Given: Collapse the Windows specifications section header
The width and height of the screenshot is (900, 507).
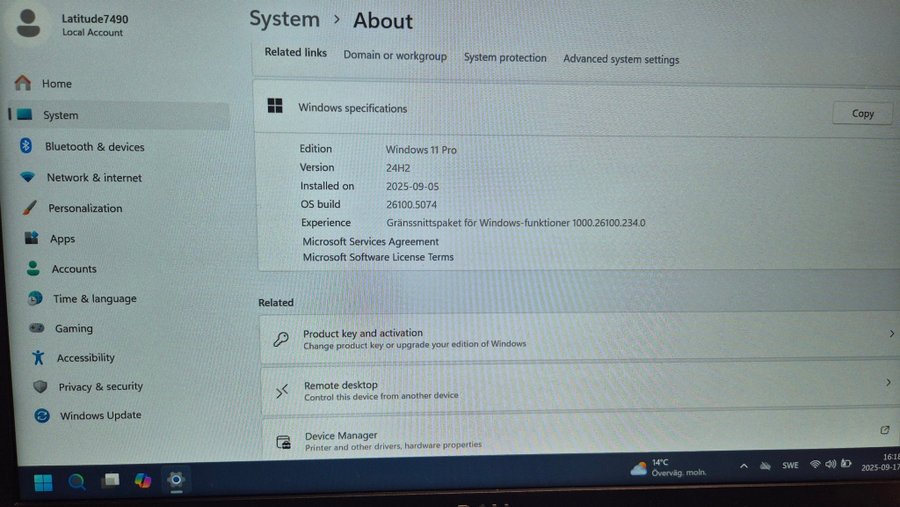Looking at the screenshot, I should [577, 109].
